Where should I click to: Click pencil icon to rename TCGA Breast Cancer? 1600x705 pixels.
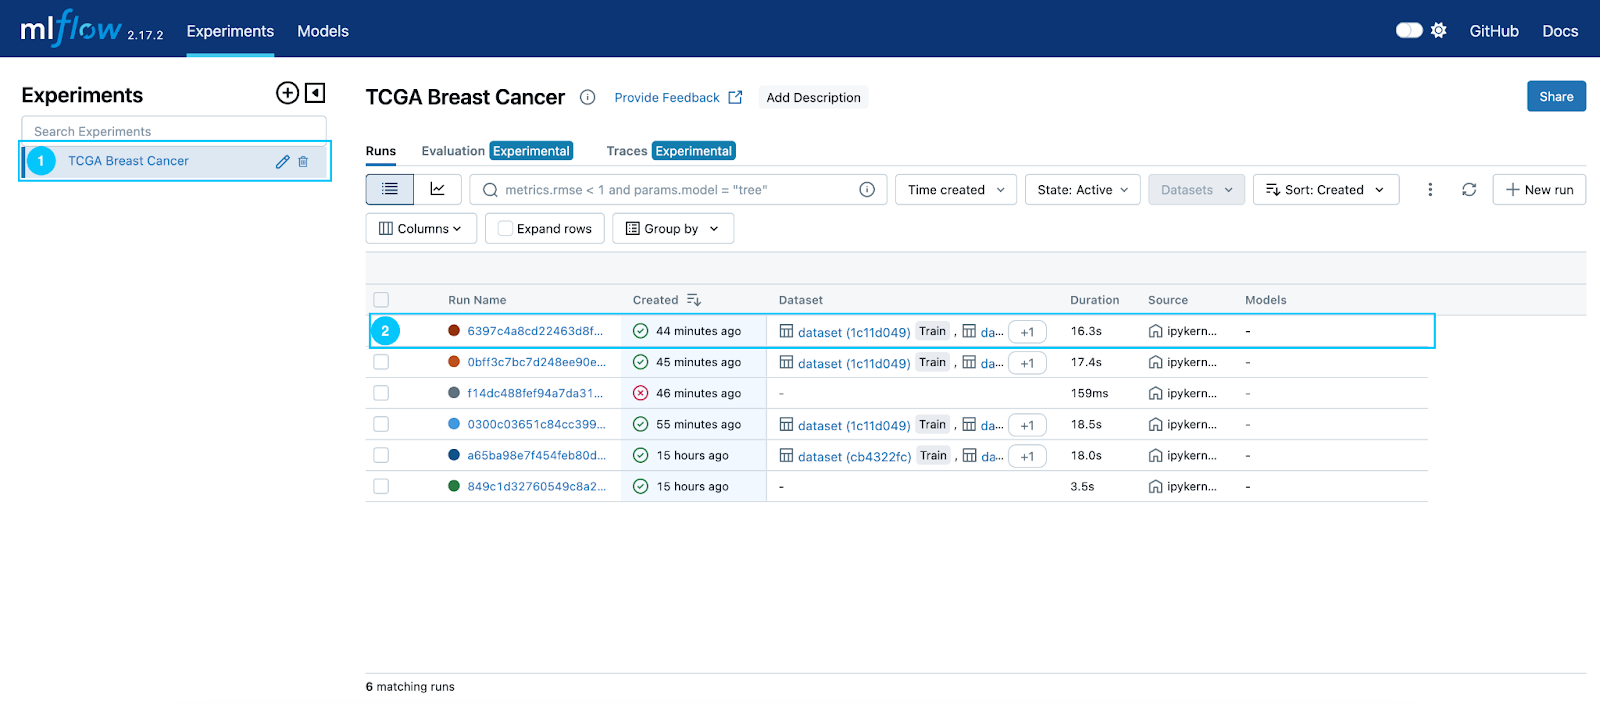(x=282, y=162)
